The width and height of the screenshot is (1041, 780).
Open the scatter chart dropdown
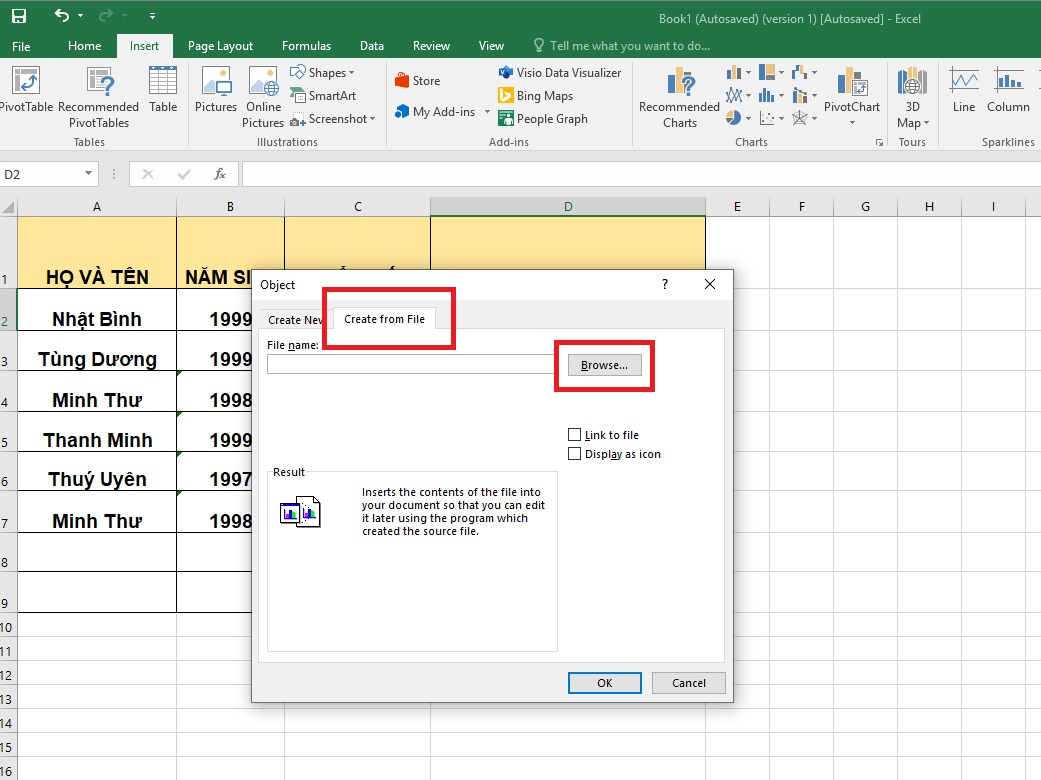[781, 119]
